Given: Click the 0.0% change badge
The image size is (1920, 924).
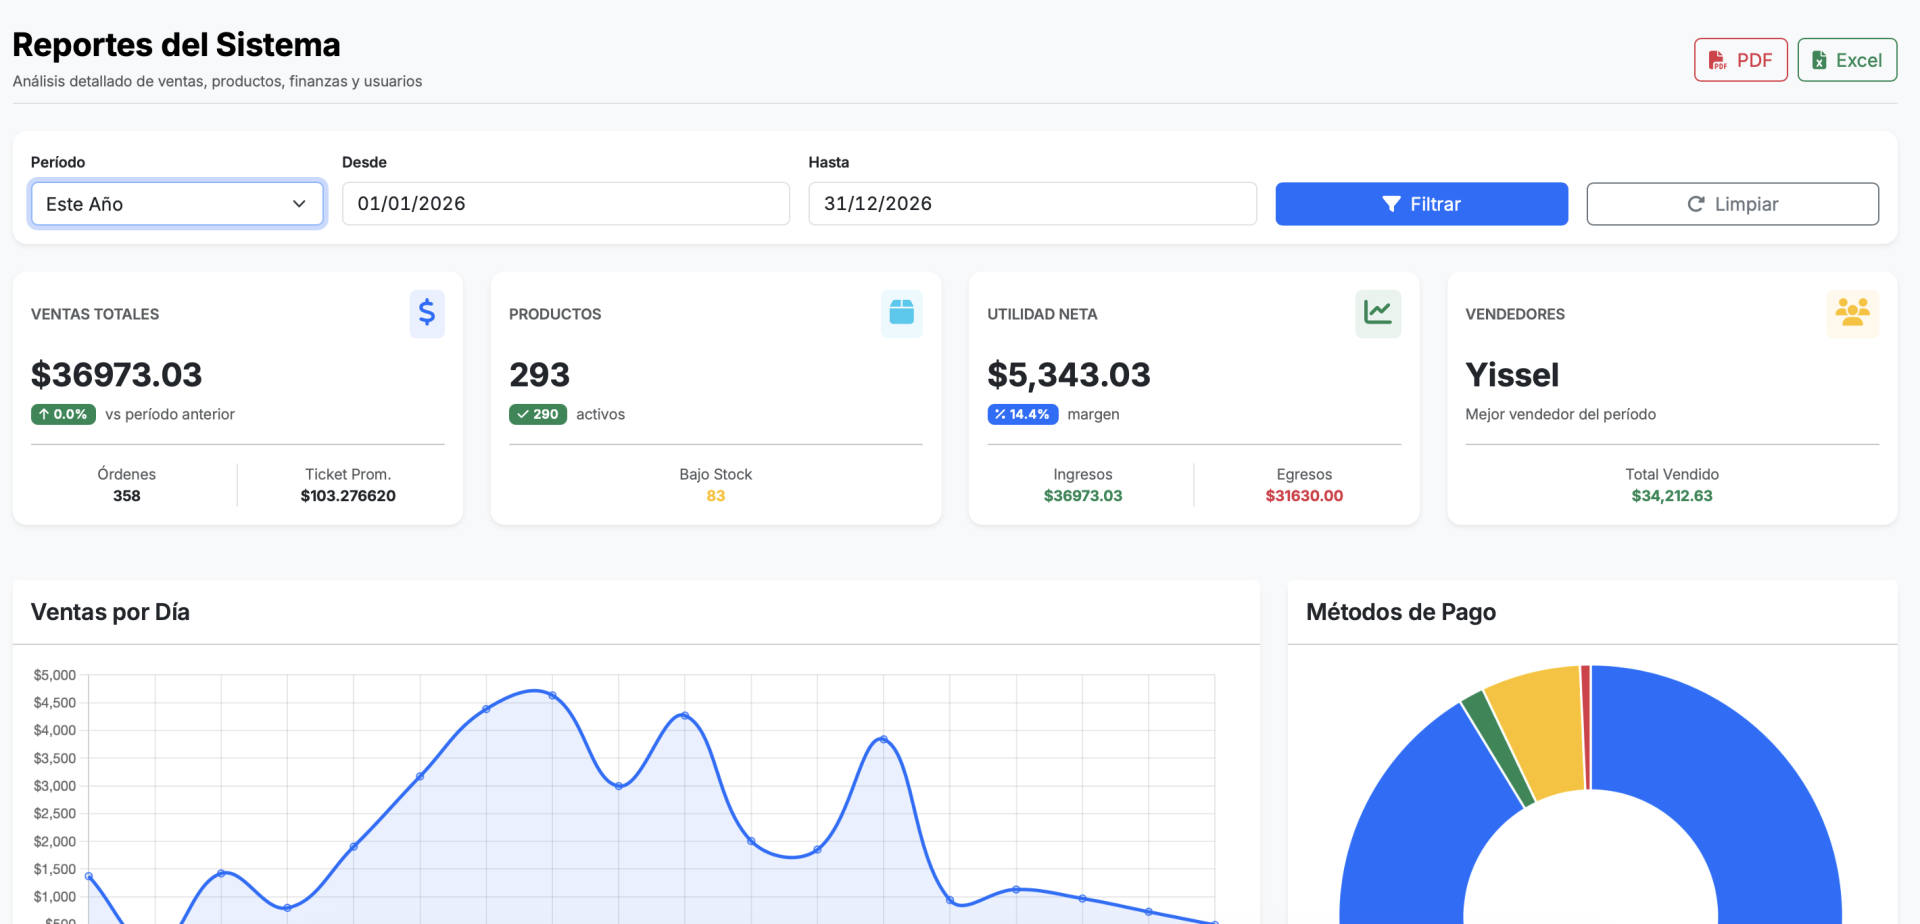Looking at the screenshot, I should pyautogui.click(x=63, y=414).
